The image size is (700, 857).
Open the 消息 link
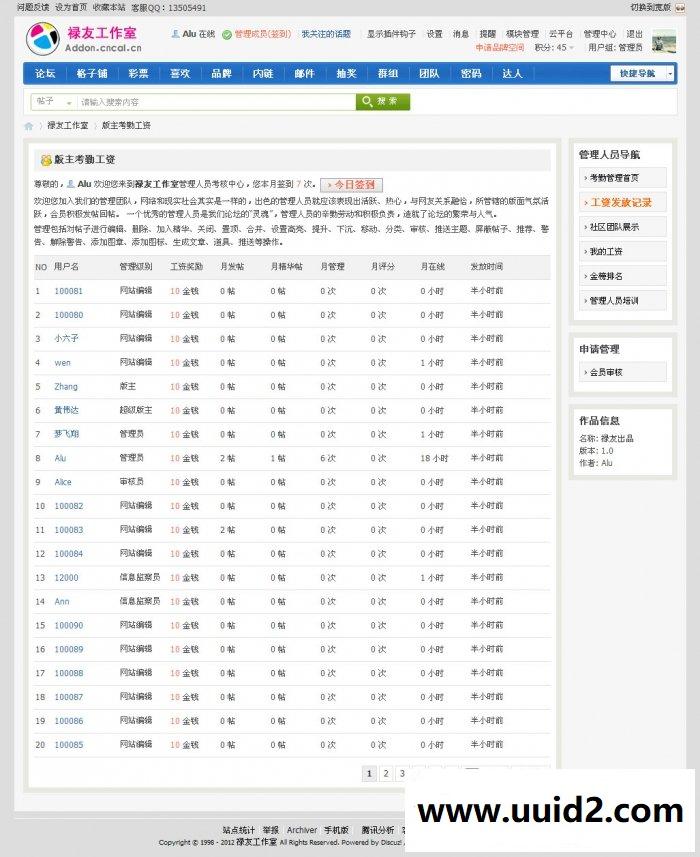click(461, 34)
